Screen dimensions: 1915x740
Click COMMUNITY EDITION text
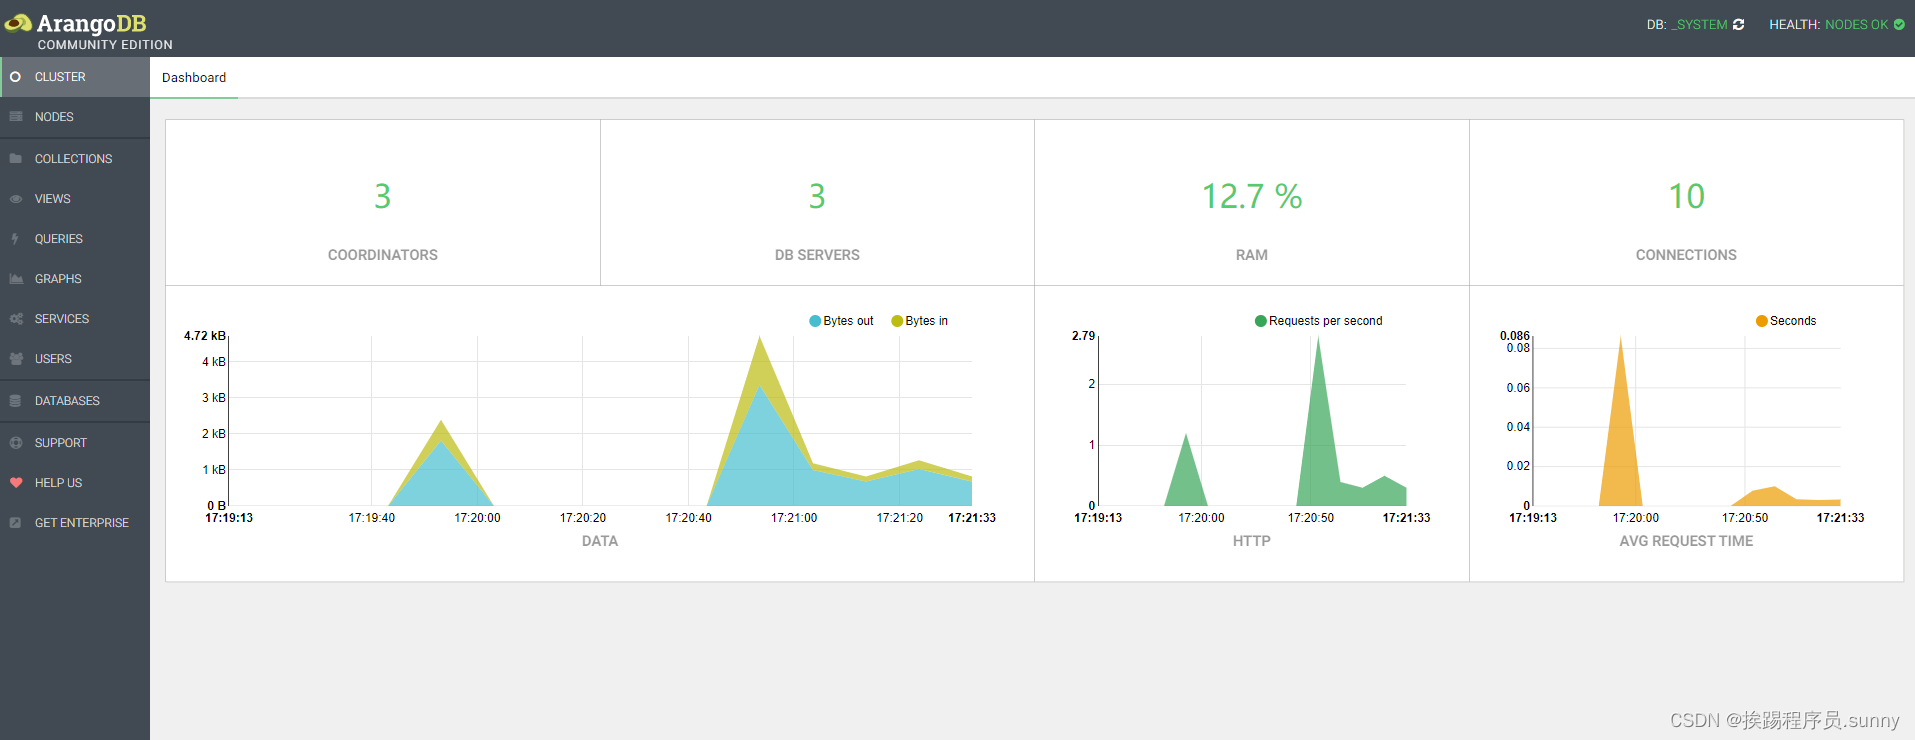point(105,45)
